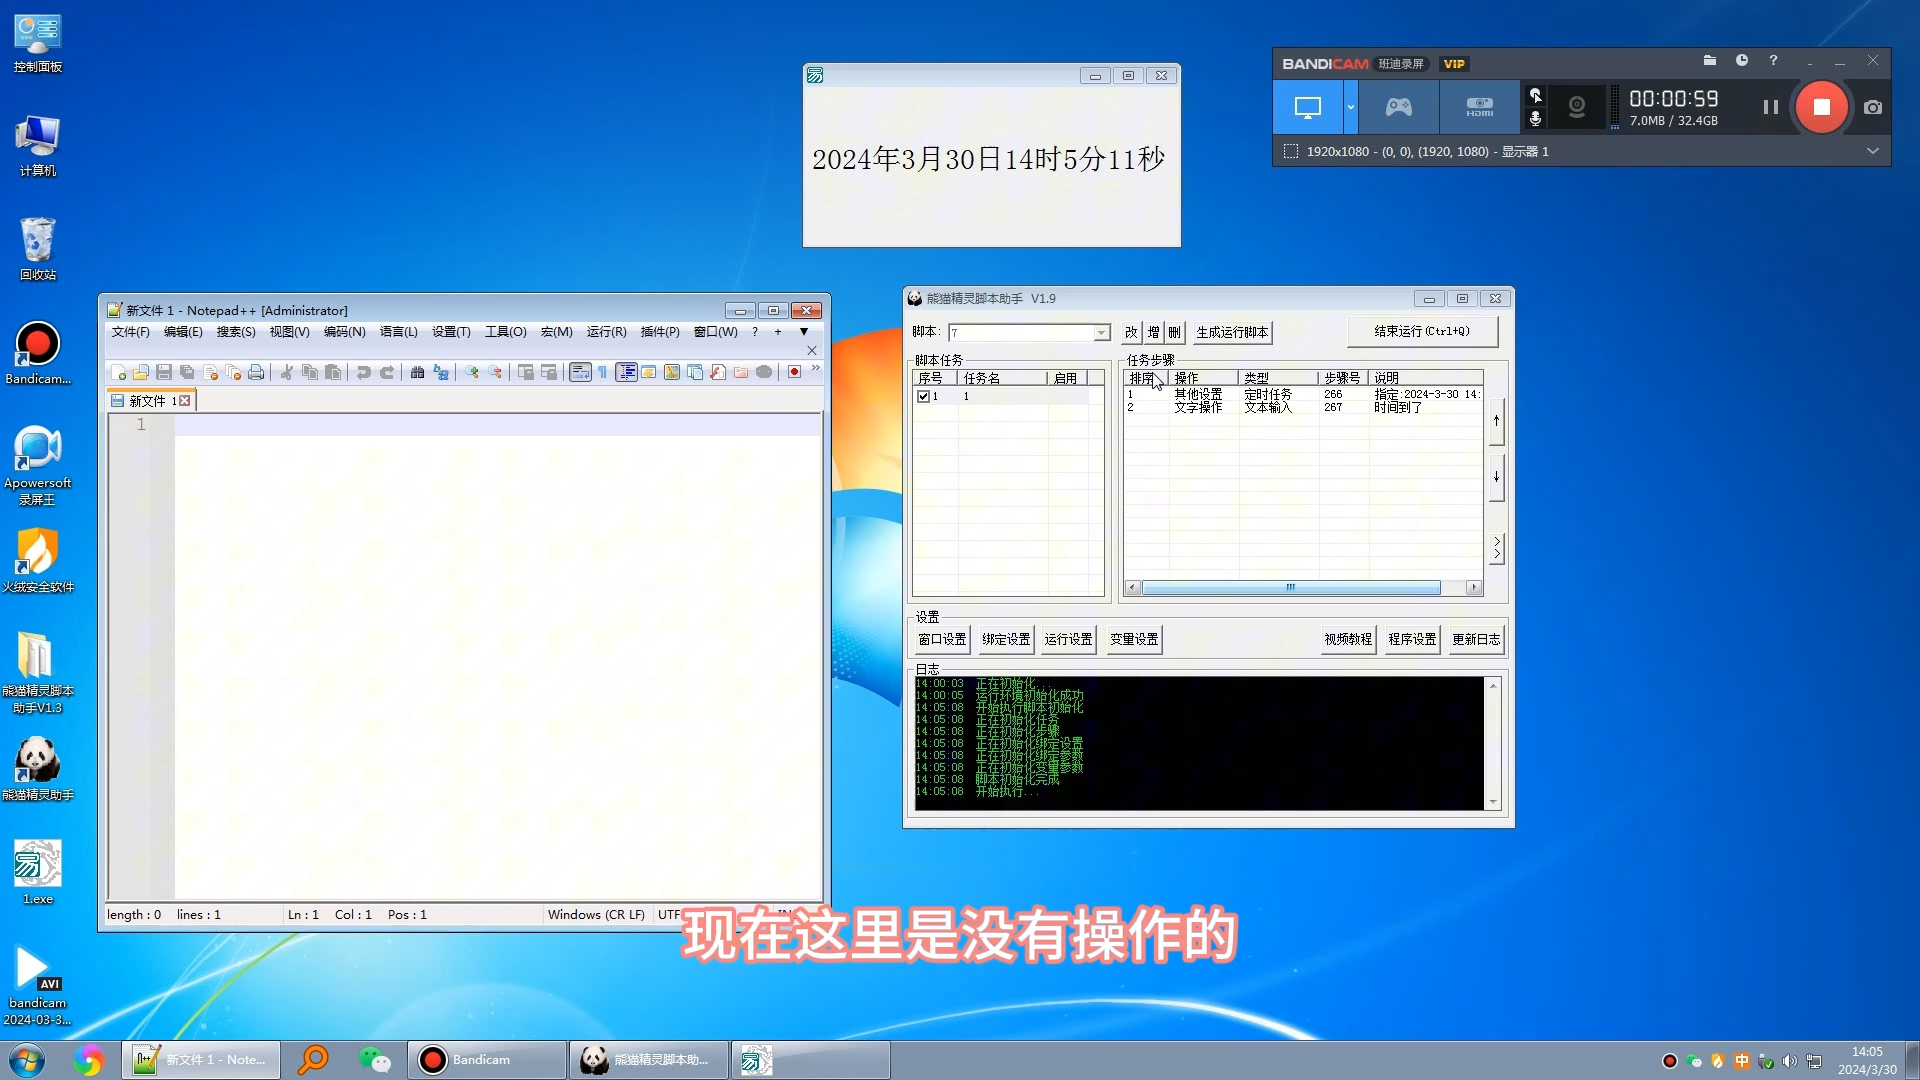Click the Undo arrow icon in Notepad++
1920x1080 pixels.
364,372
